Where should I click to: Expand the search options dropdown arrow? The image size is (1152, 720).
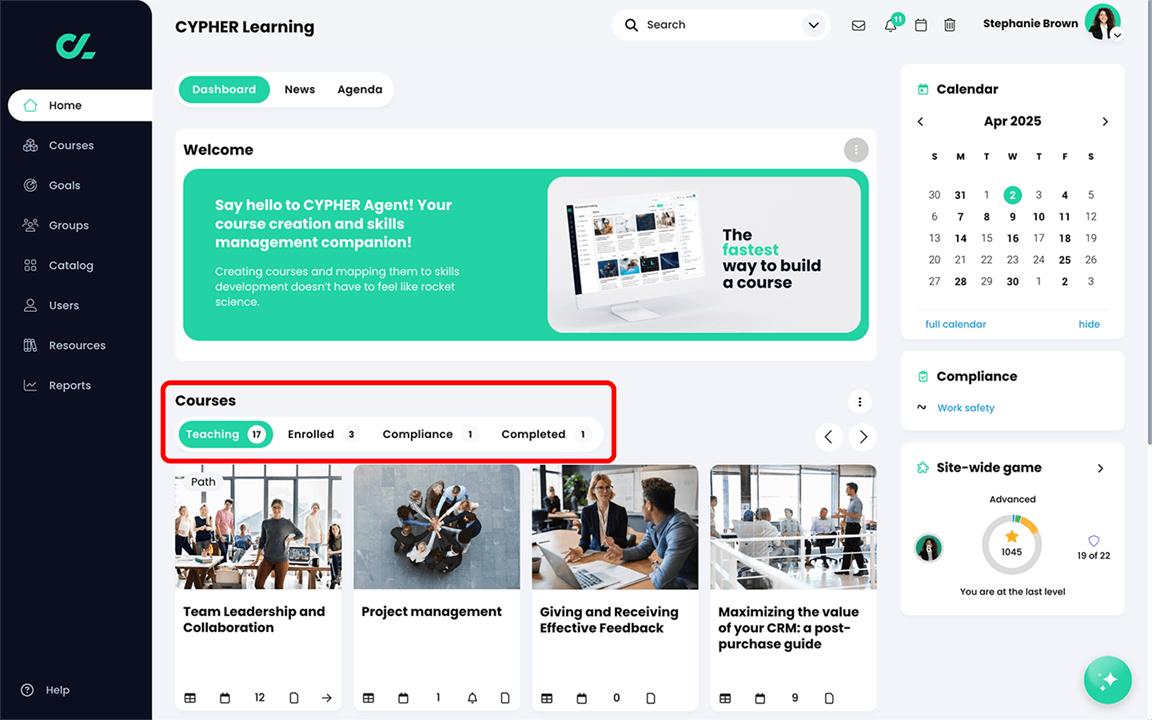813,25
